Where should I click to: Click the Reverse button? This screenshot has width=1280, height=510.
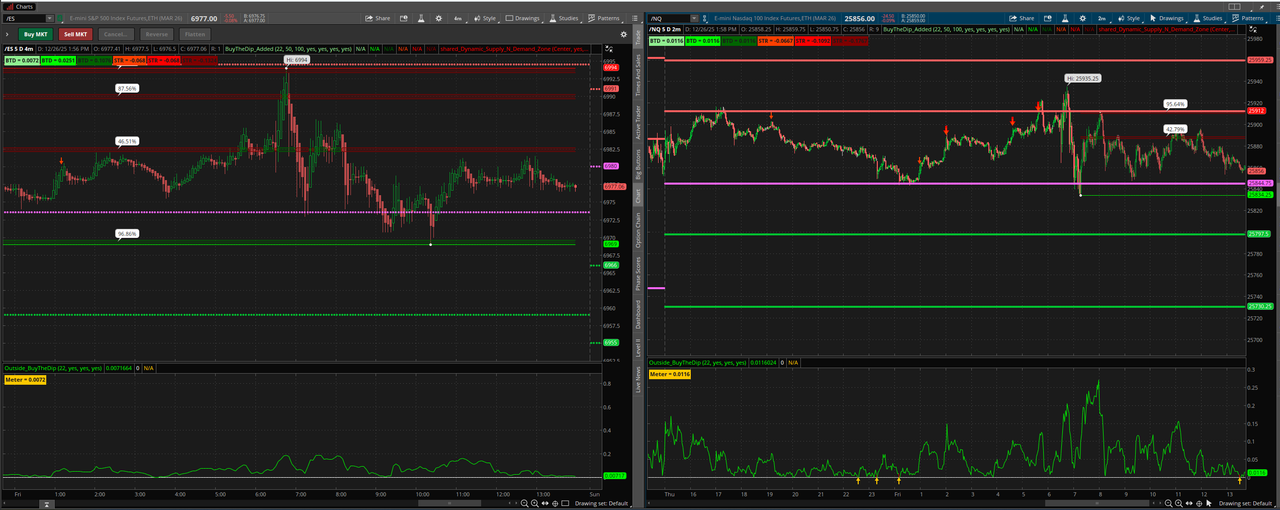point(157,34)
